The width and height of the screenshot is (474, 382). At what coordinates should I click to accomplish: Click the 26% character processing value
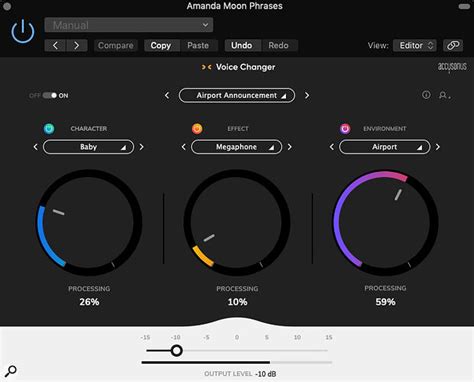coord(89,302)
